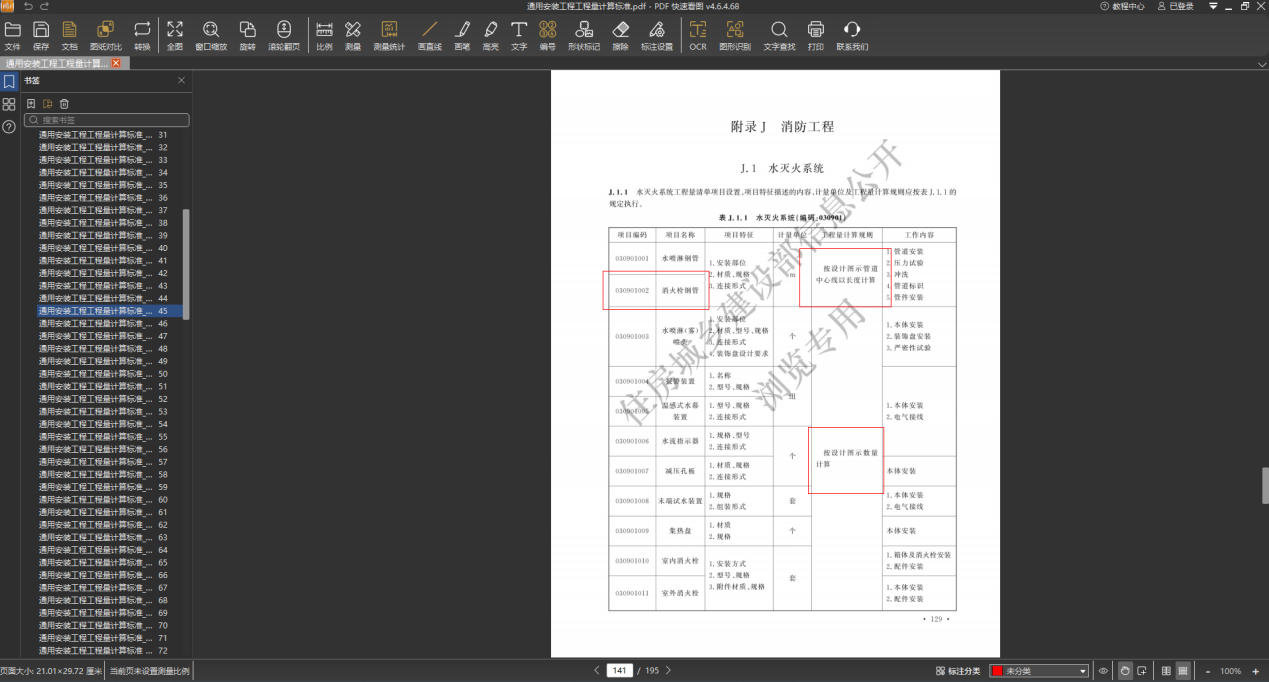Activate the 画直线 line drawing tool

click(428, 32)
